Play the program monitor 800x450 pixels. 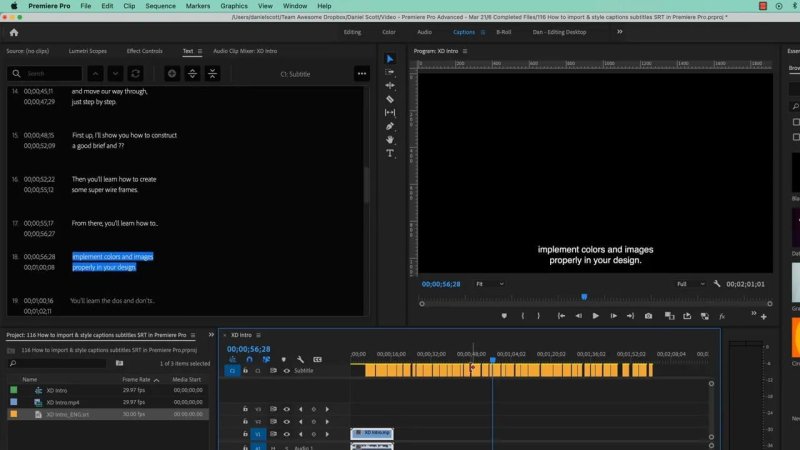click(595, 316)
